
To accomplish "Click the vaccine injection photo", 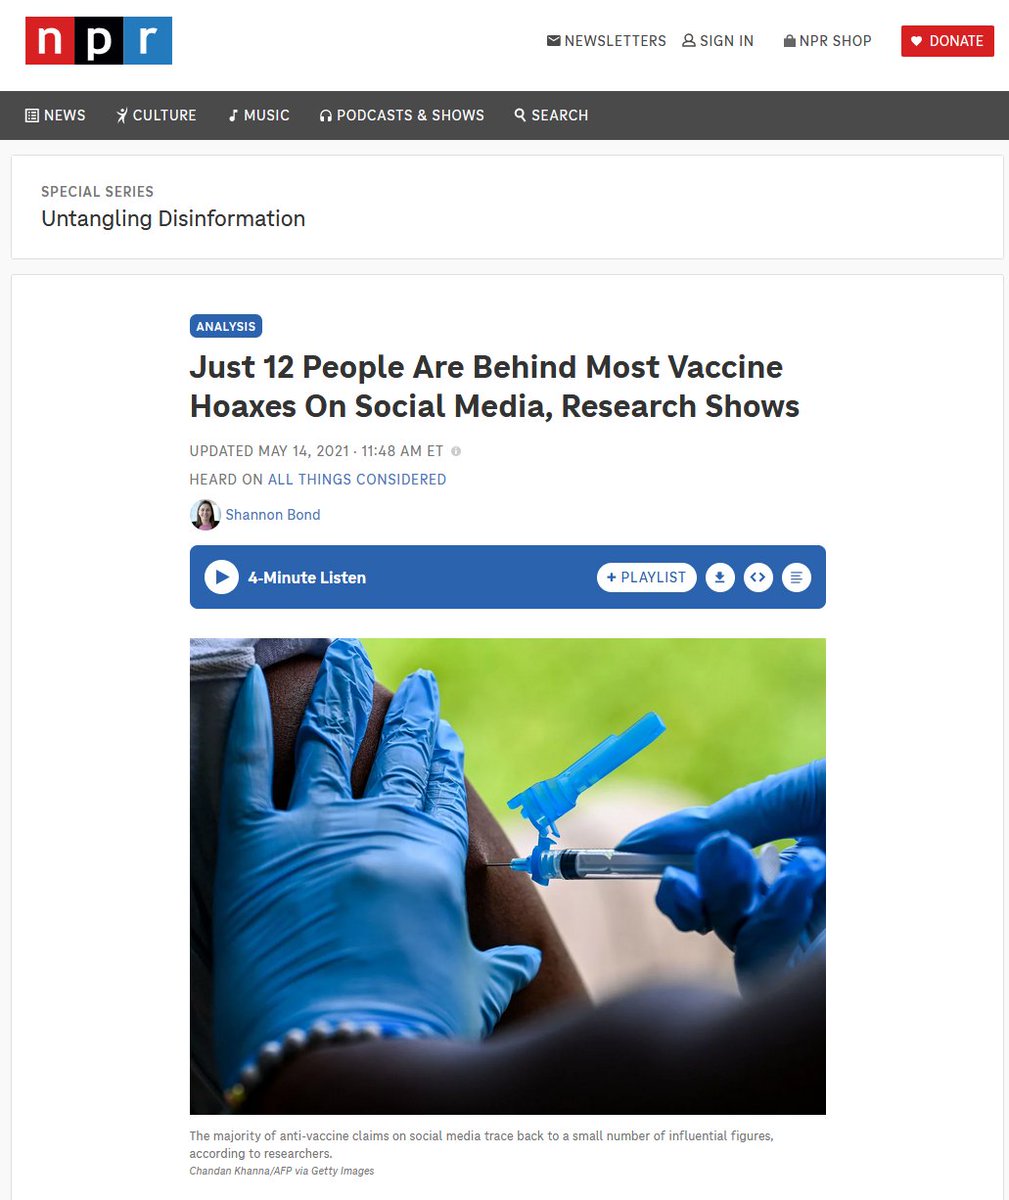I will (x=508, y=876).
